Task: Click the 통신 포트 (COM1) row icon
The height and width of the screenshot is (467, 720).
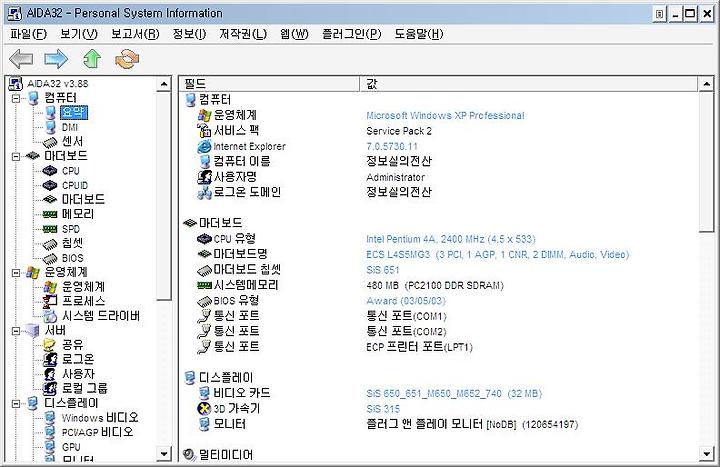Action: tap(204, 316)
